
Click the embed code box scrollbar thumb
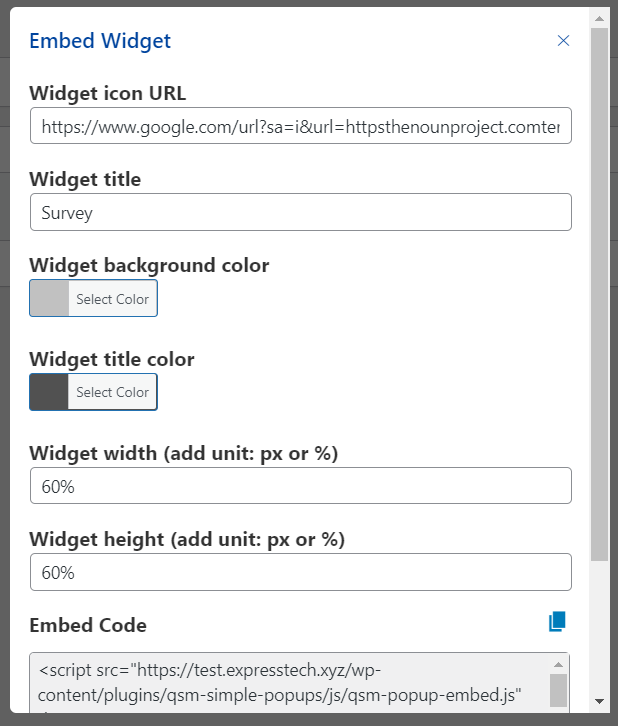tap(559, 690)
